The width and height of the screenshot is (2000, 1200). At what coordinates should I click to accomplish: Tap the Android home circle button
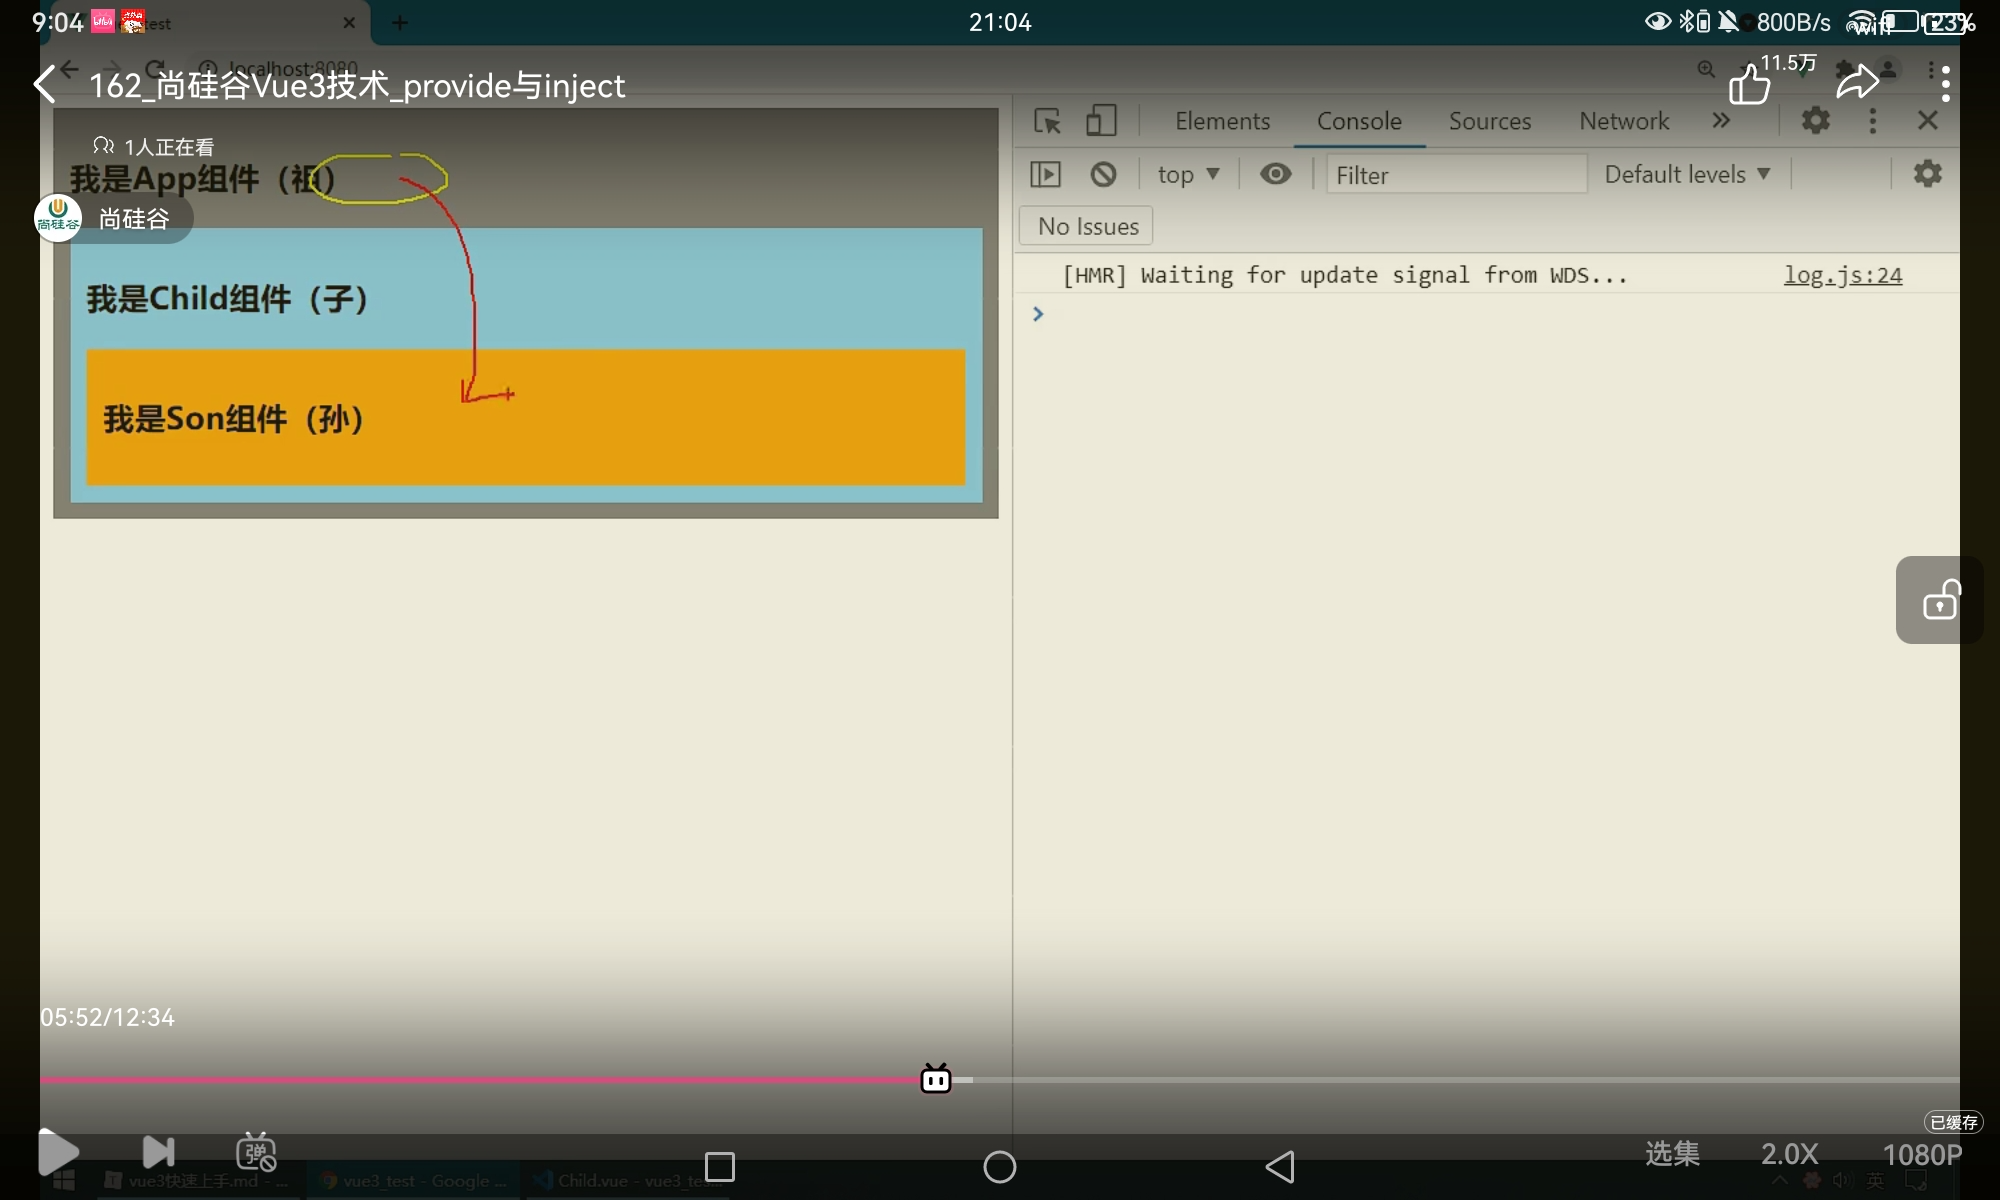[x=999, y=1166]
